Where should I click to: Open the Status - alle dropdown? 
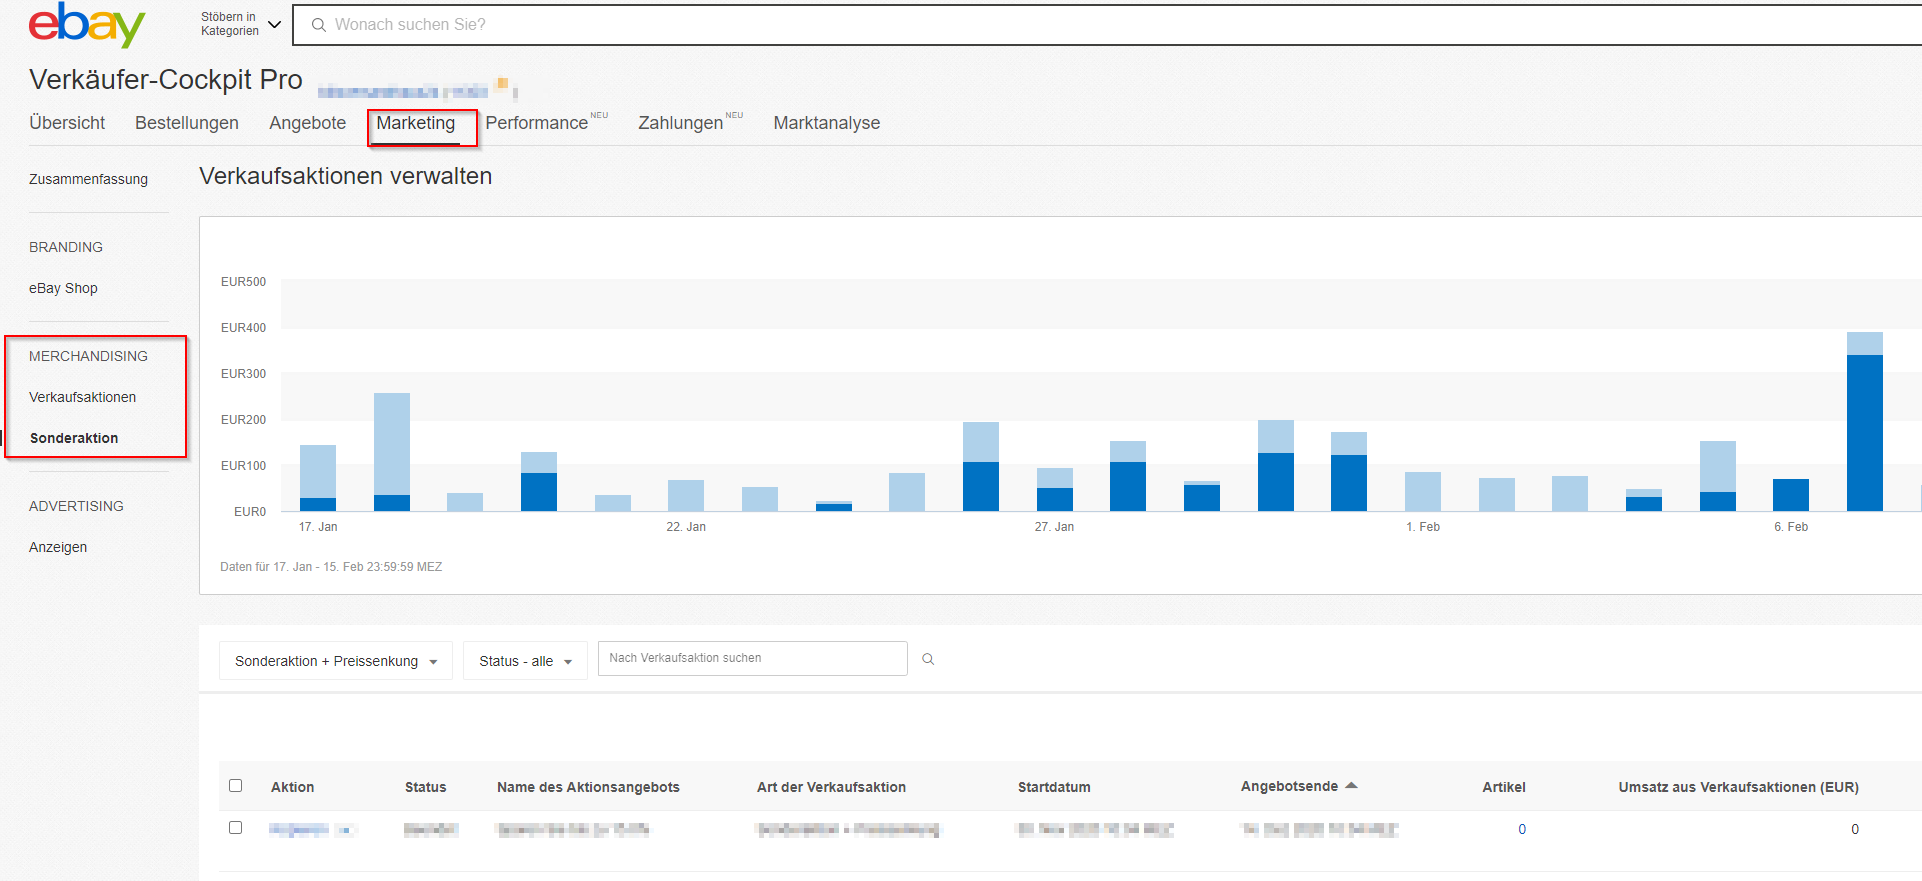coord(525,661)
